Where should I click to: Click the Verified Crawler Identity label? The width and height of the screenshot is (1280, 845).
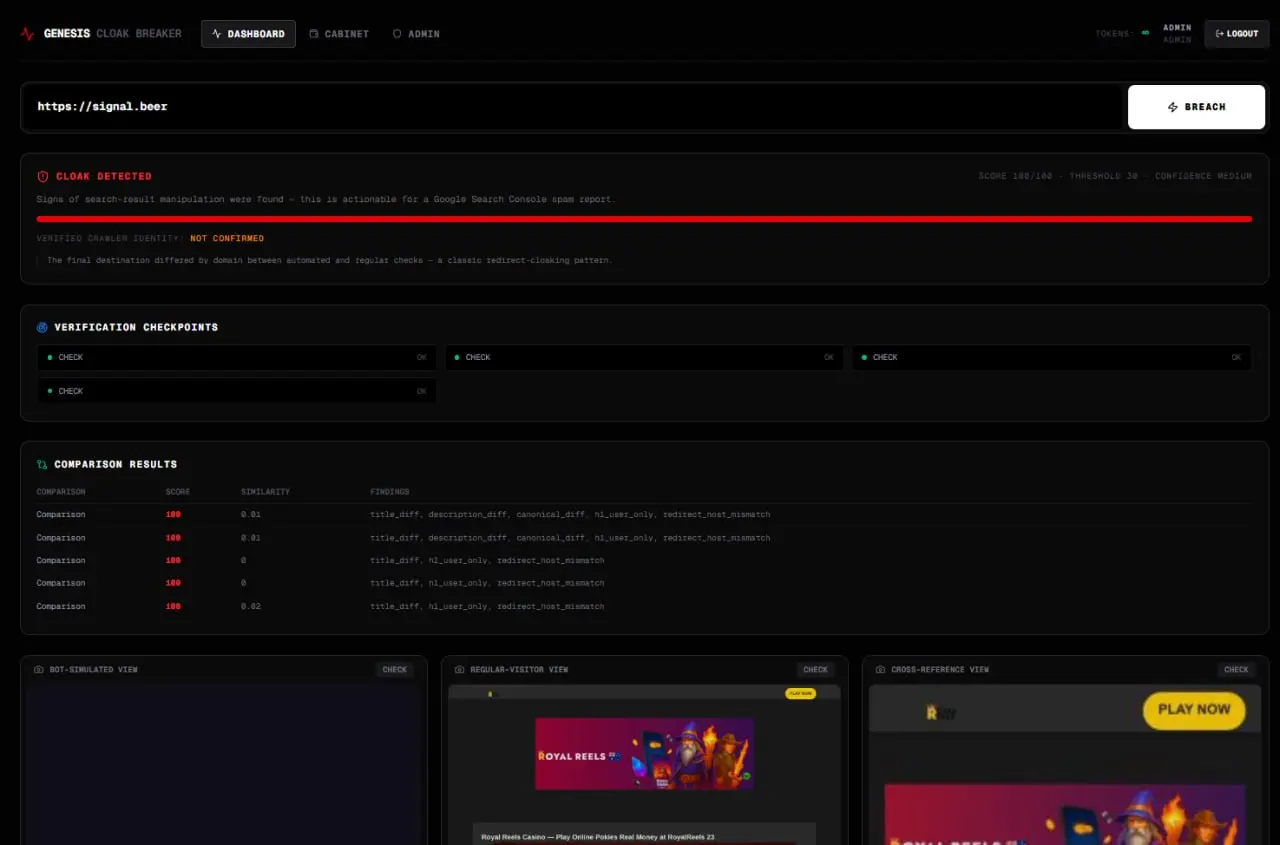[110, 239]
